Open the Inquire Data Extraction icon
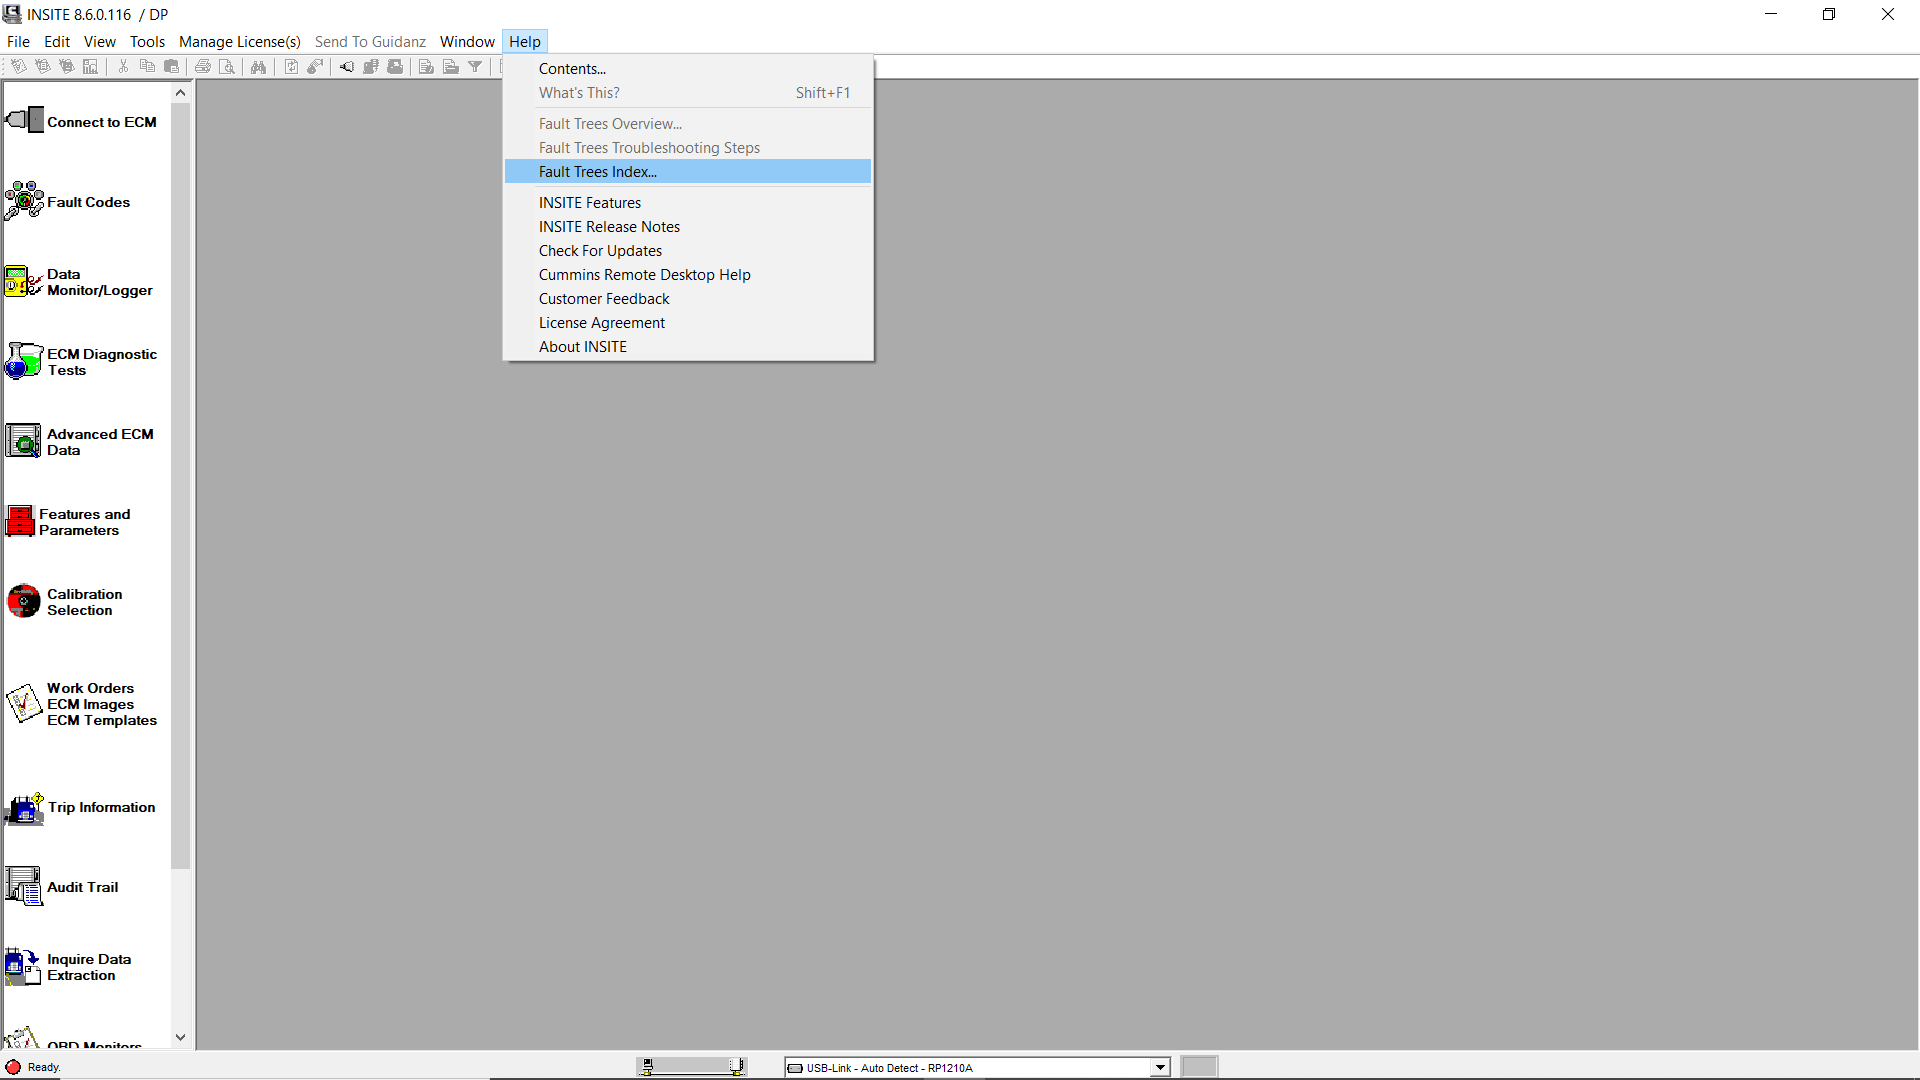 (x=24, y=967)
